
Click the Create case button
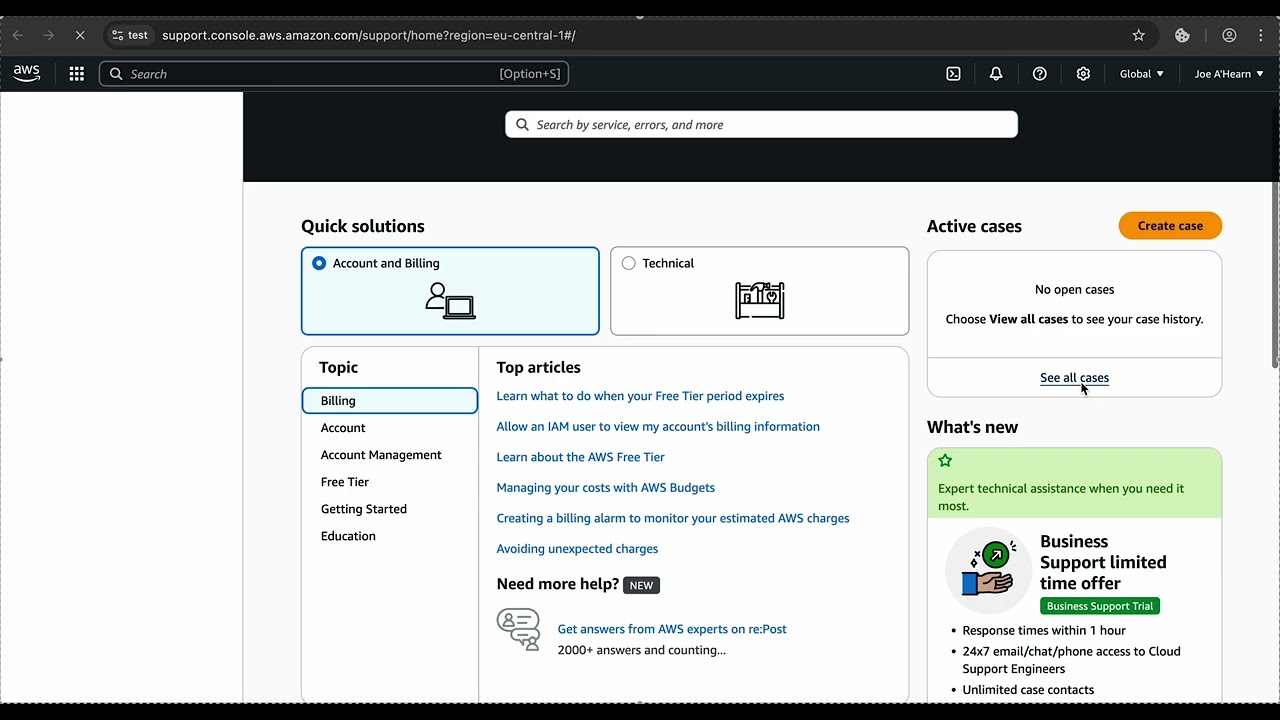[x=1170, y=226]
